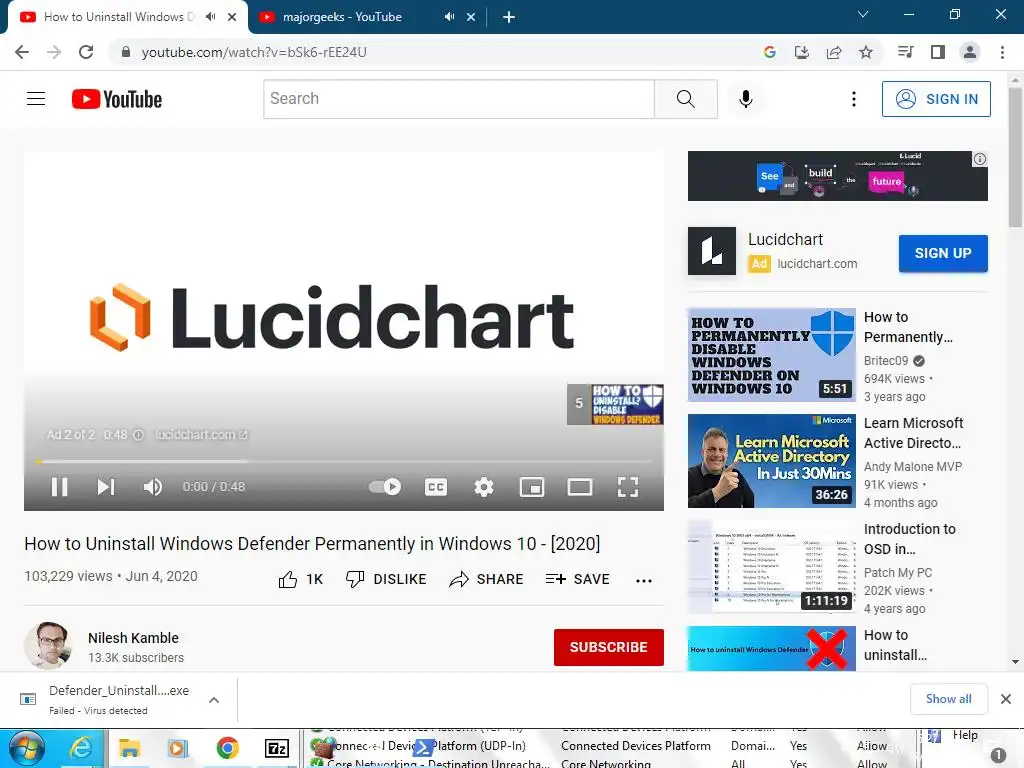1024x768 pixels.
Task: Open the Lucidchart ad logo
Action: point(712,251)
